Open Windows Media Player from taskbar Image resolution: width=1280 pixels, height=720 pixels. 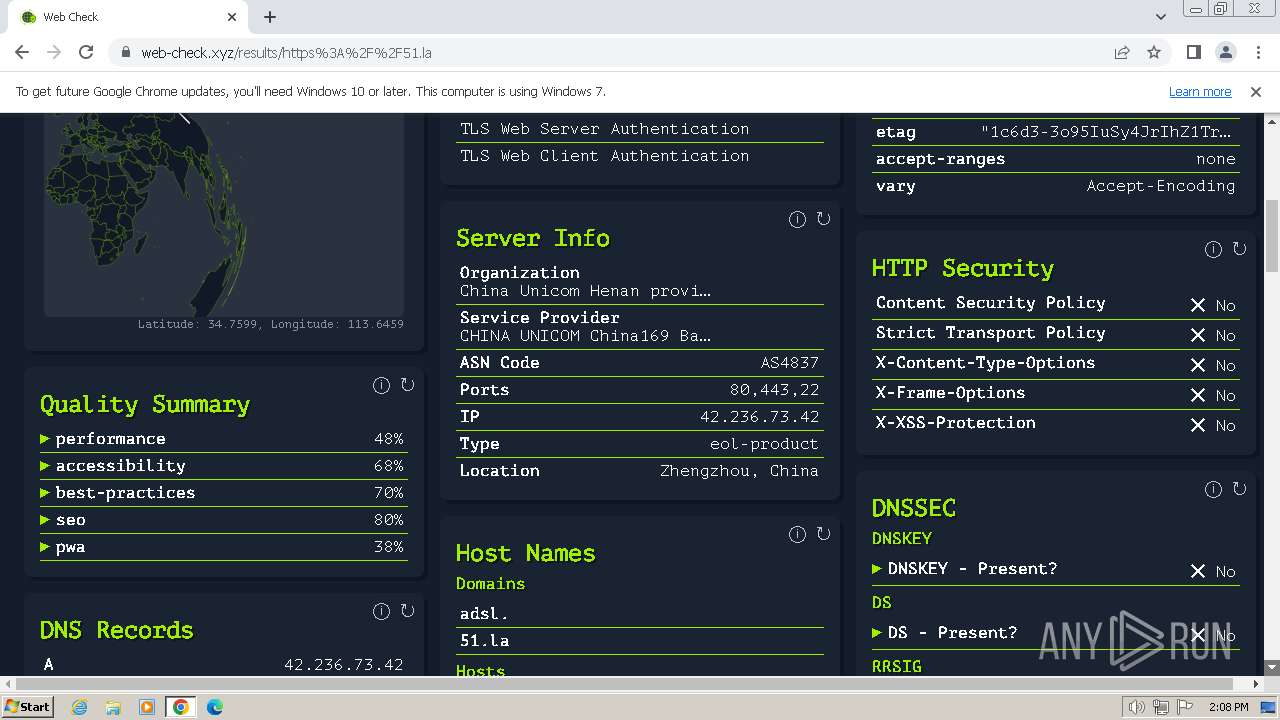tap(147, 707)
